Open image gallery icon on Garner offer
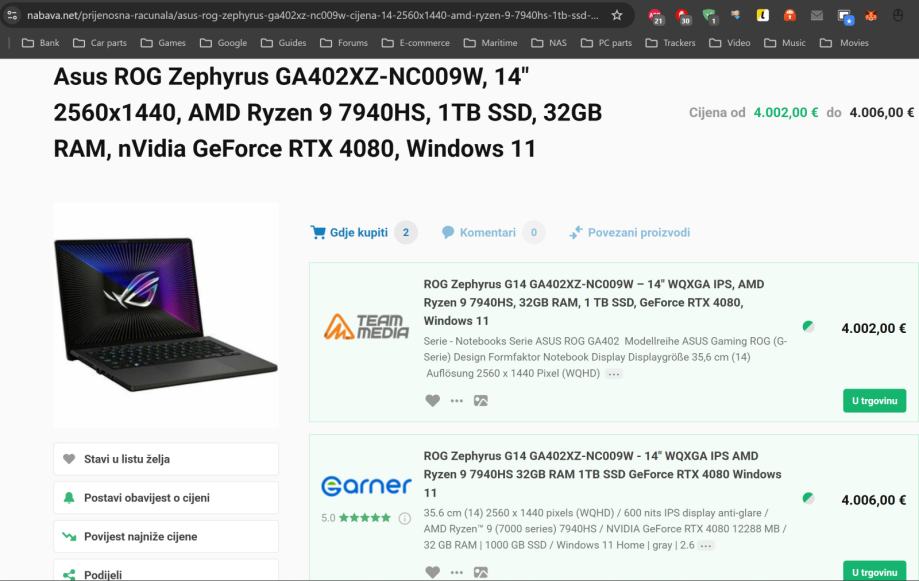This screenshot has width=919, height=581. point(481,572)
